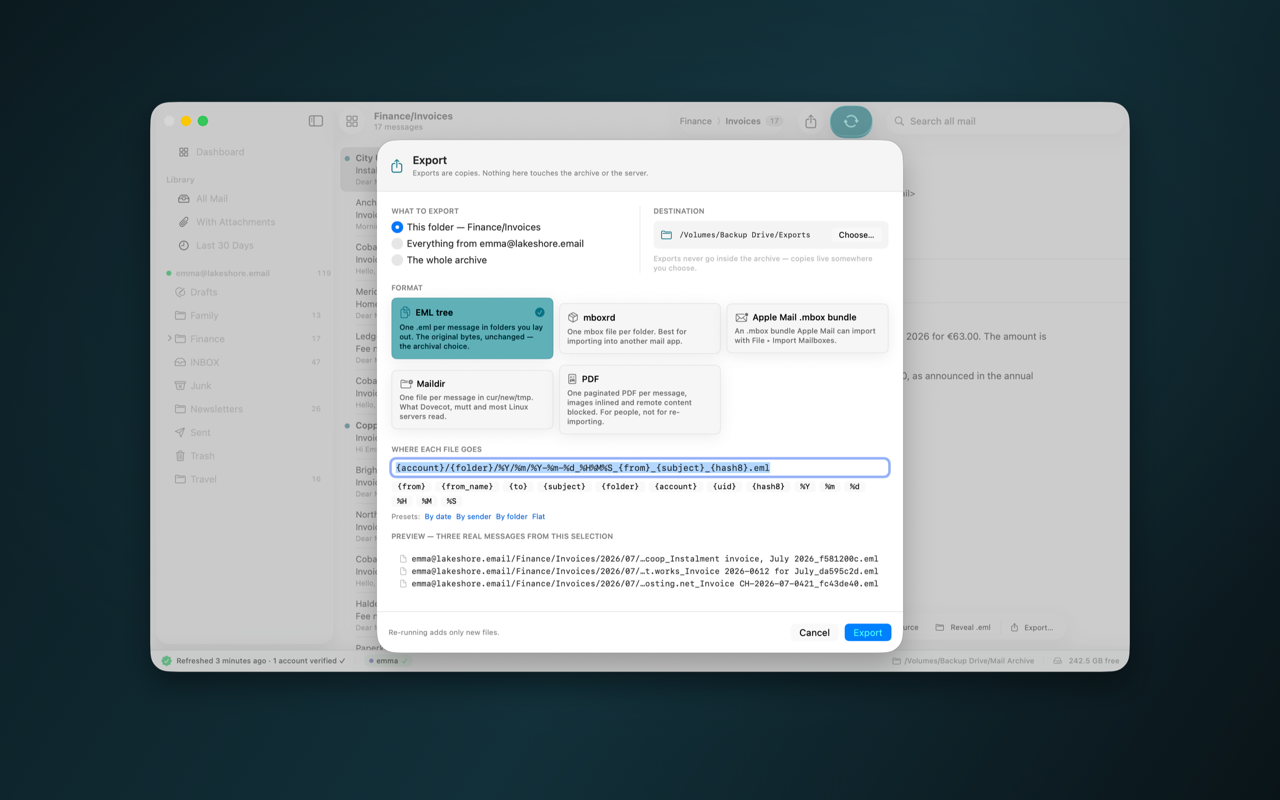This screenshot has height=800, width=1280.
Task: Apply the 'By sender' preset
Action: coord(473,517)
